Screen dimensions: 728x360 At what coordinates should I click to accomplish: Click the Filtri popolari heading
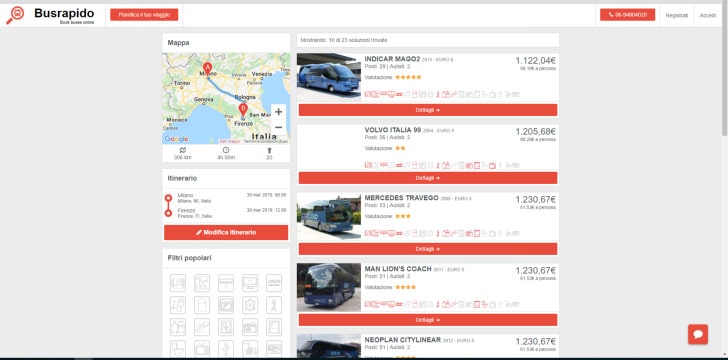pos(189,258)
